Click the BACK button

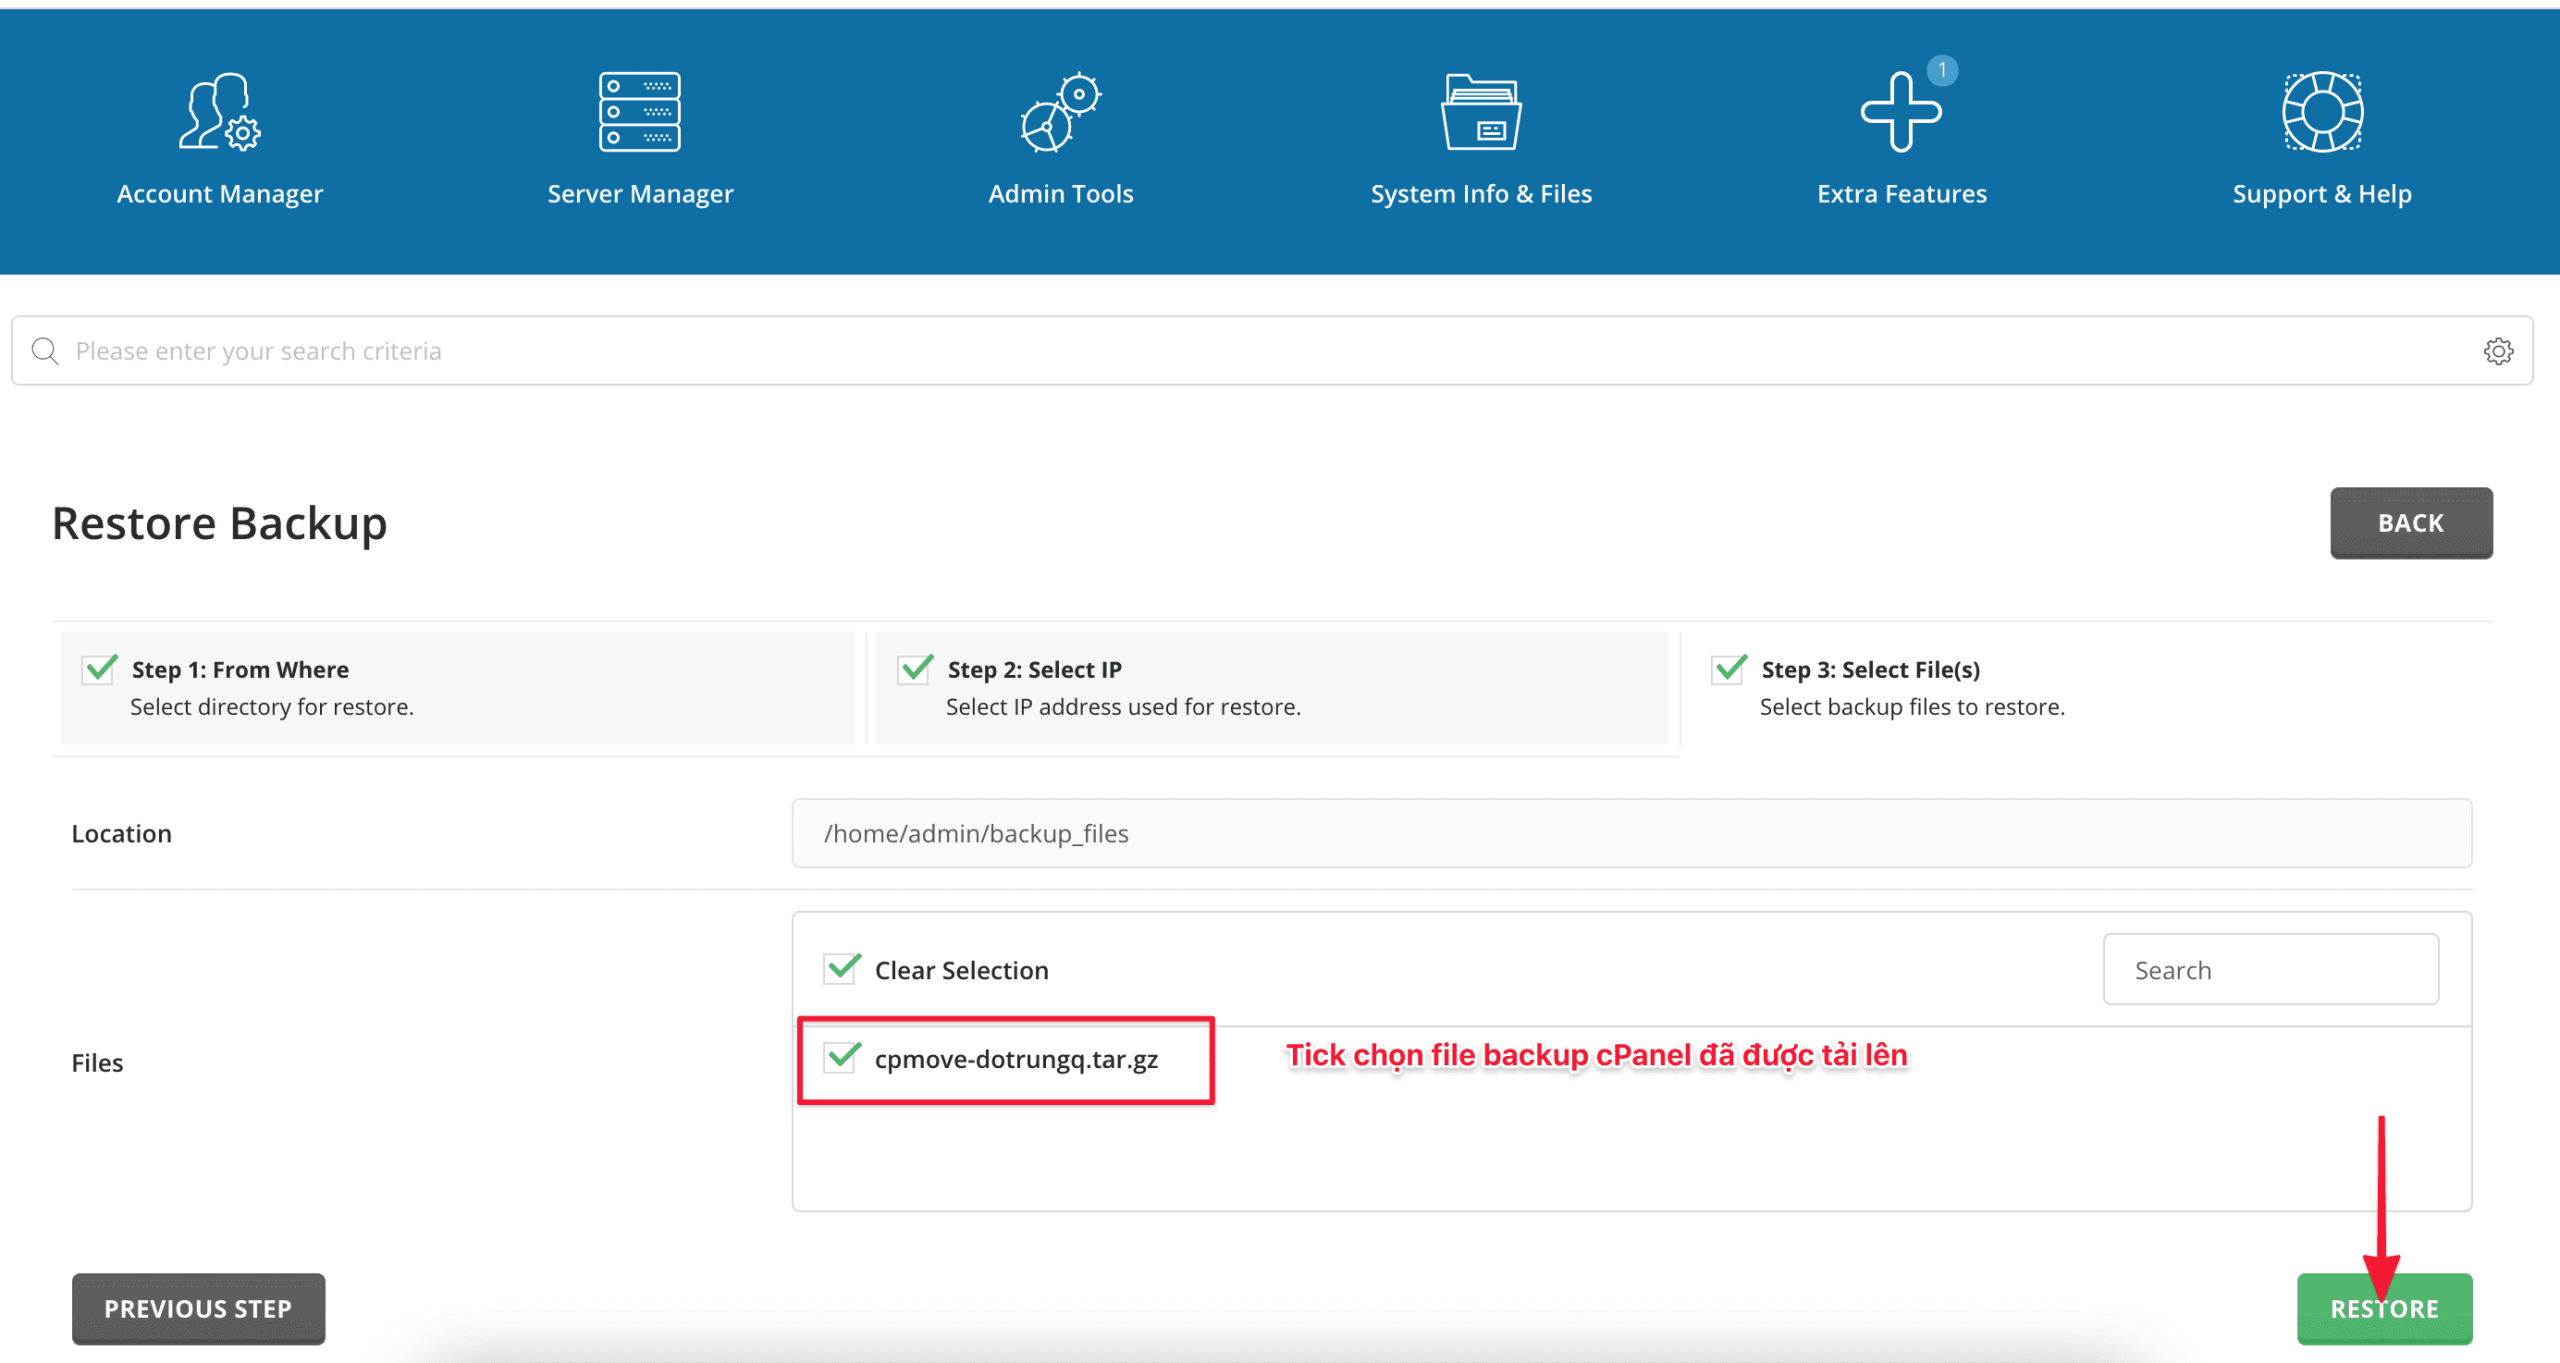click(2410, 523)
